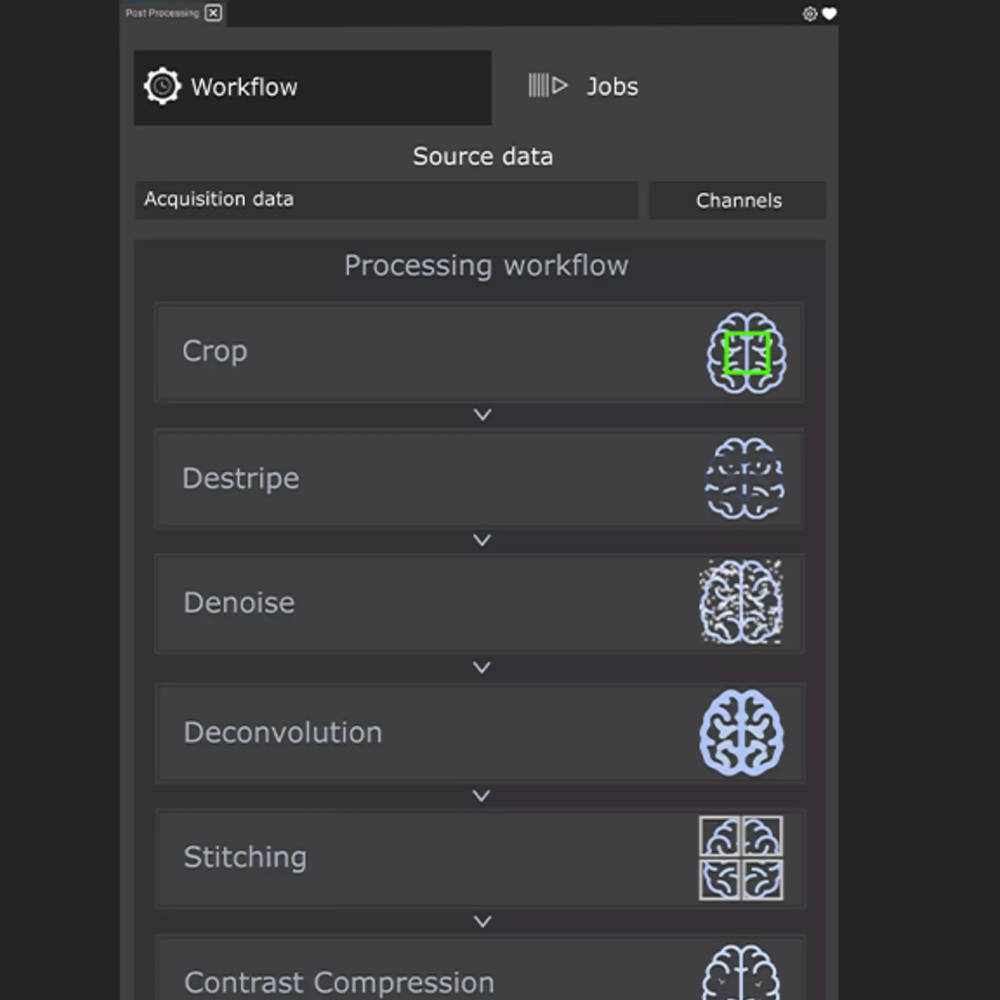Screen dimensions: 1000x1000
Task: Open settings gear in the title bar
Action: click(x=810, y=14)
